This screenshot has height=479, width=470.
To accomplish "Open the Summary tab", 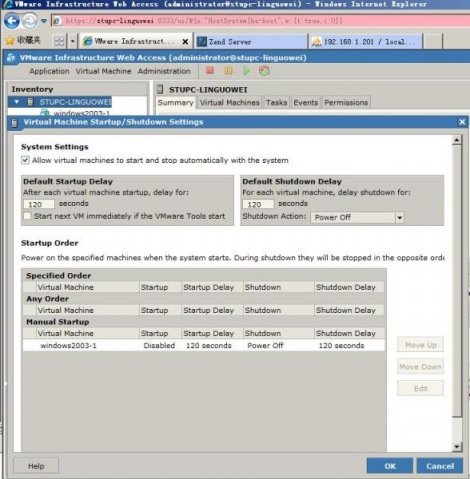I will [175, 102].
